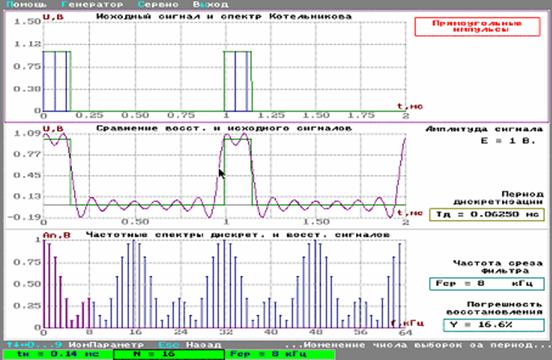The width and height of the screenshot is (552, 360).
Task: Click the spectrum line at 48 кГц
Action: pos(315,284)
